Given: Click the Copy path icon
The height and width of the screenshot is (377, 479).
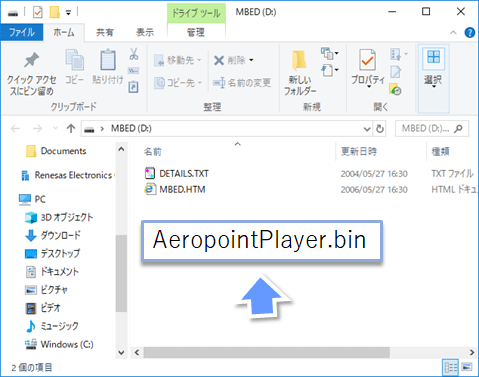Looking at the screenshot, I should click(x=134, y=71).
